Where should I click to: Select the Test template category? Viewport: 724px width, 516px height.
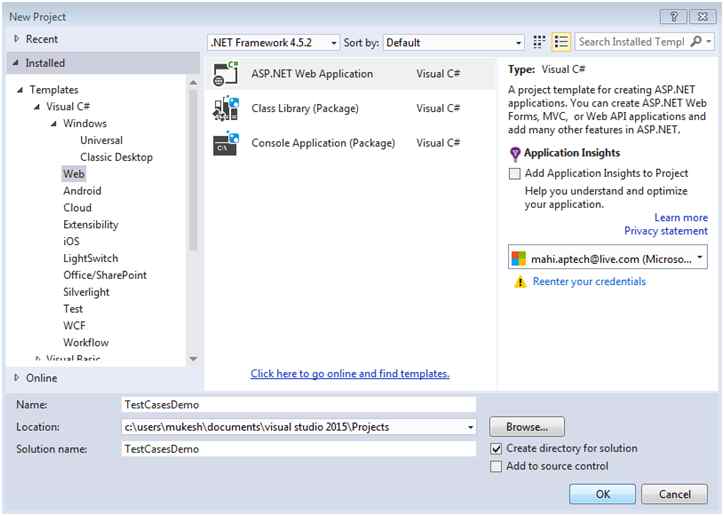73,309
